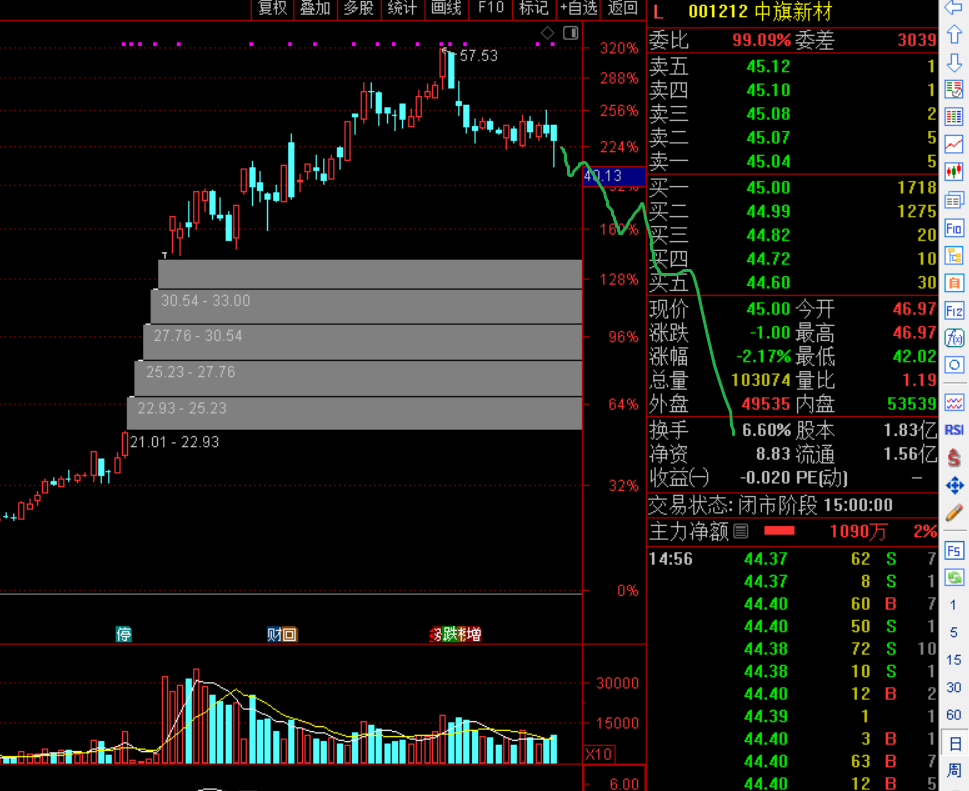Click the blue circle icon in sidebar
This screenshot has width=969, height=791.
tap(954, 365)
